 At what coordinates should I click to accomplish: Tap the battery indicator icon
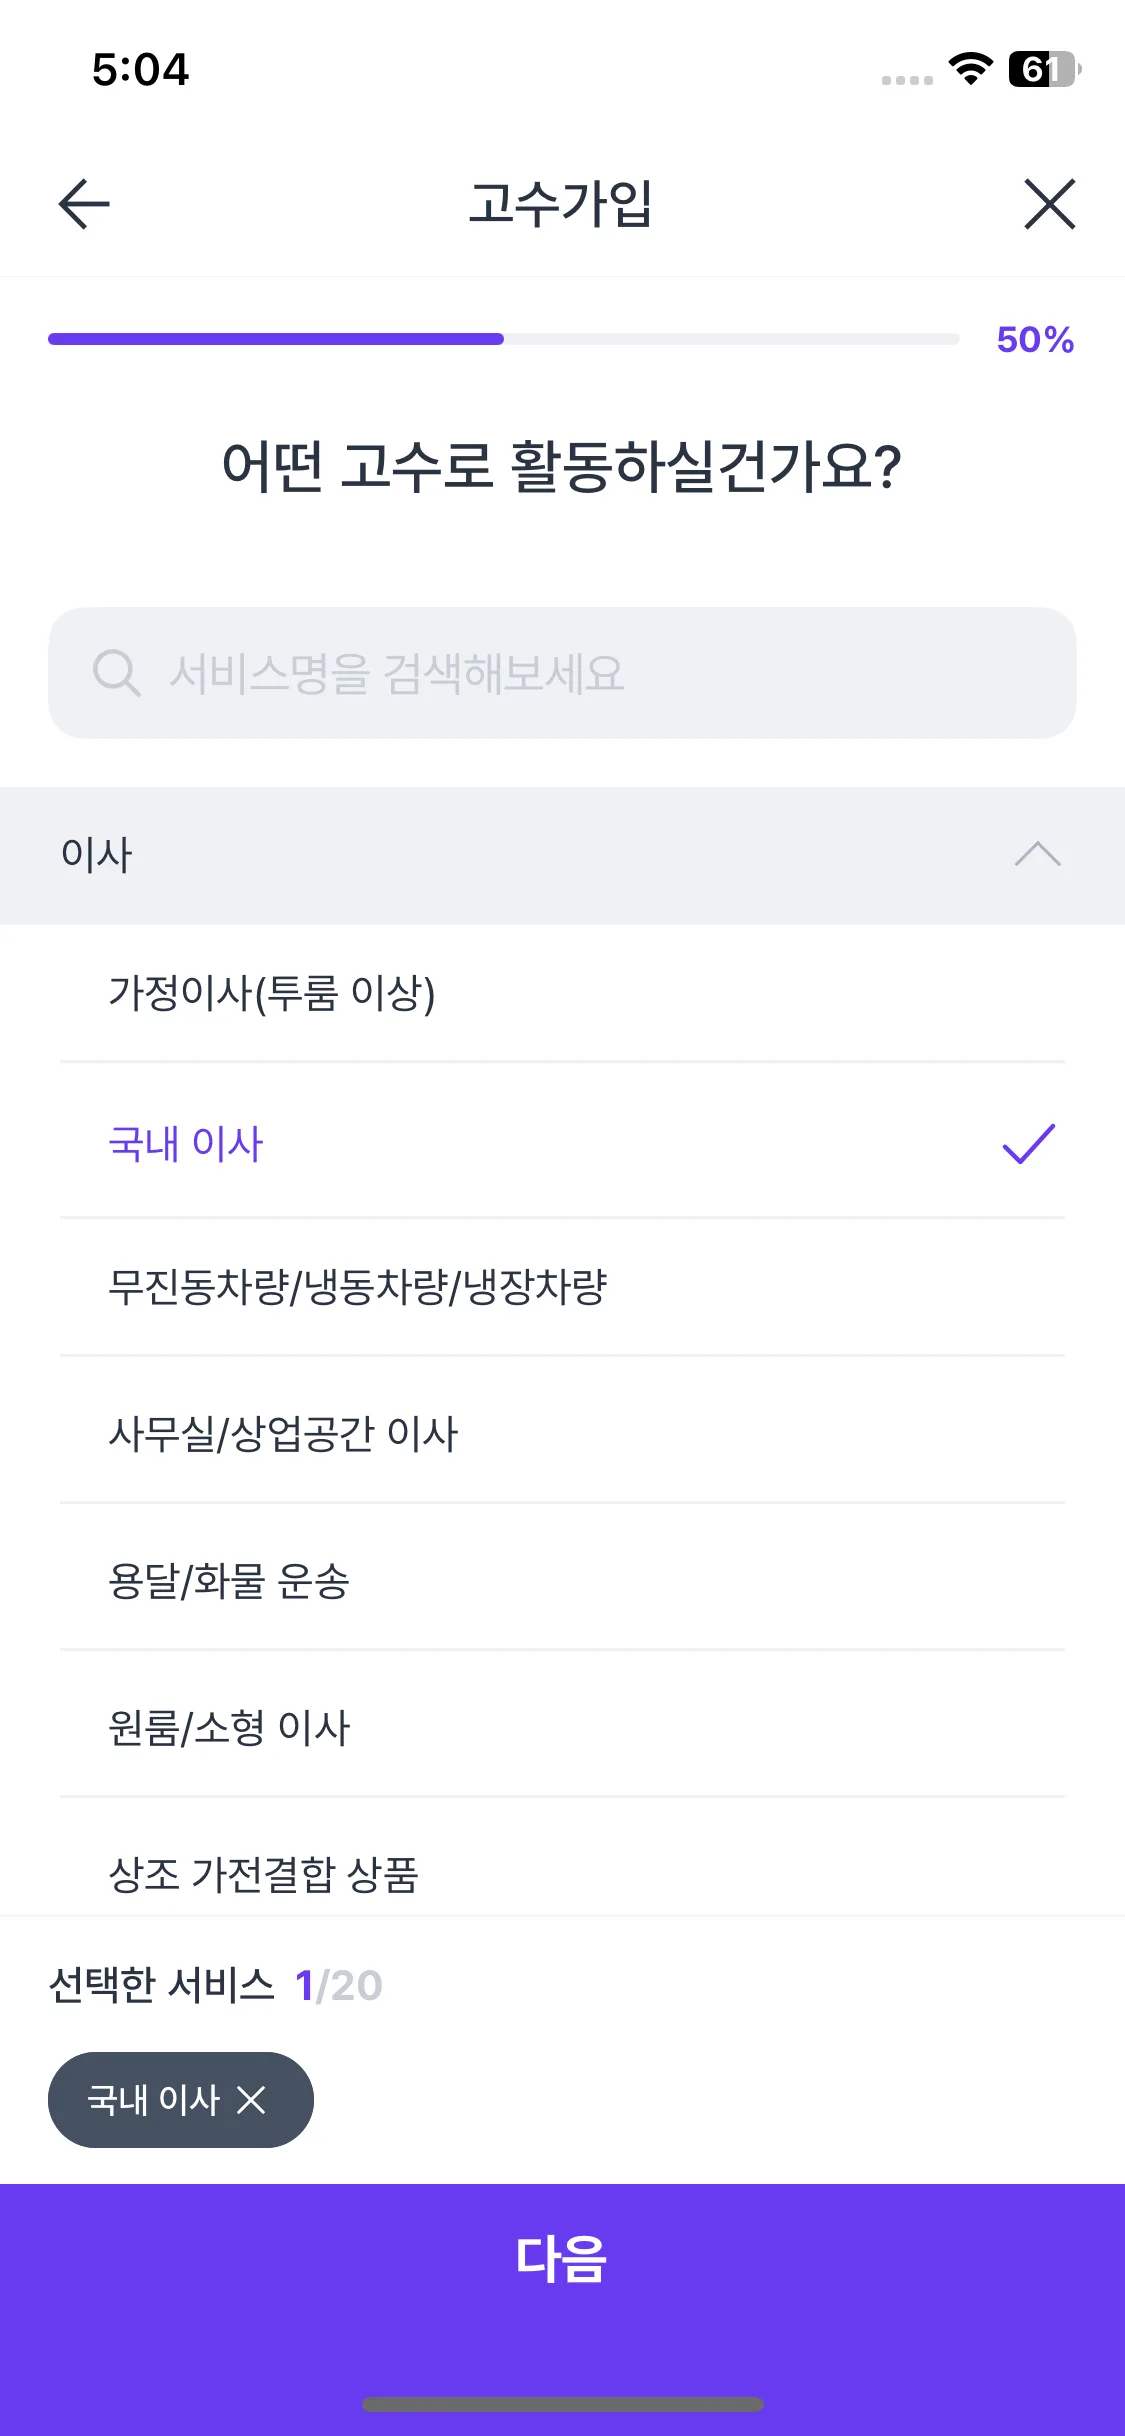click(x=1044, y=69)
